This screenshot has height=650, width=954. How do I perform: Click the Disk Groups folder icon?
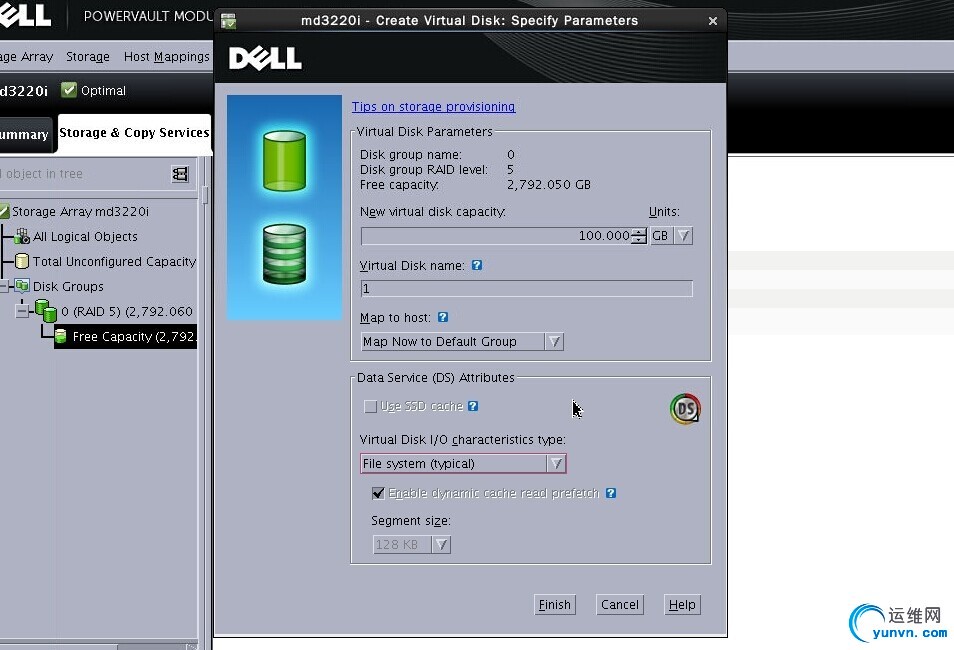[x=22, y=285]
